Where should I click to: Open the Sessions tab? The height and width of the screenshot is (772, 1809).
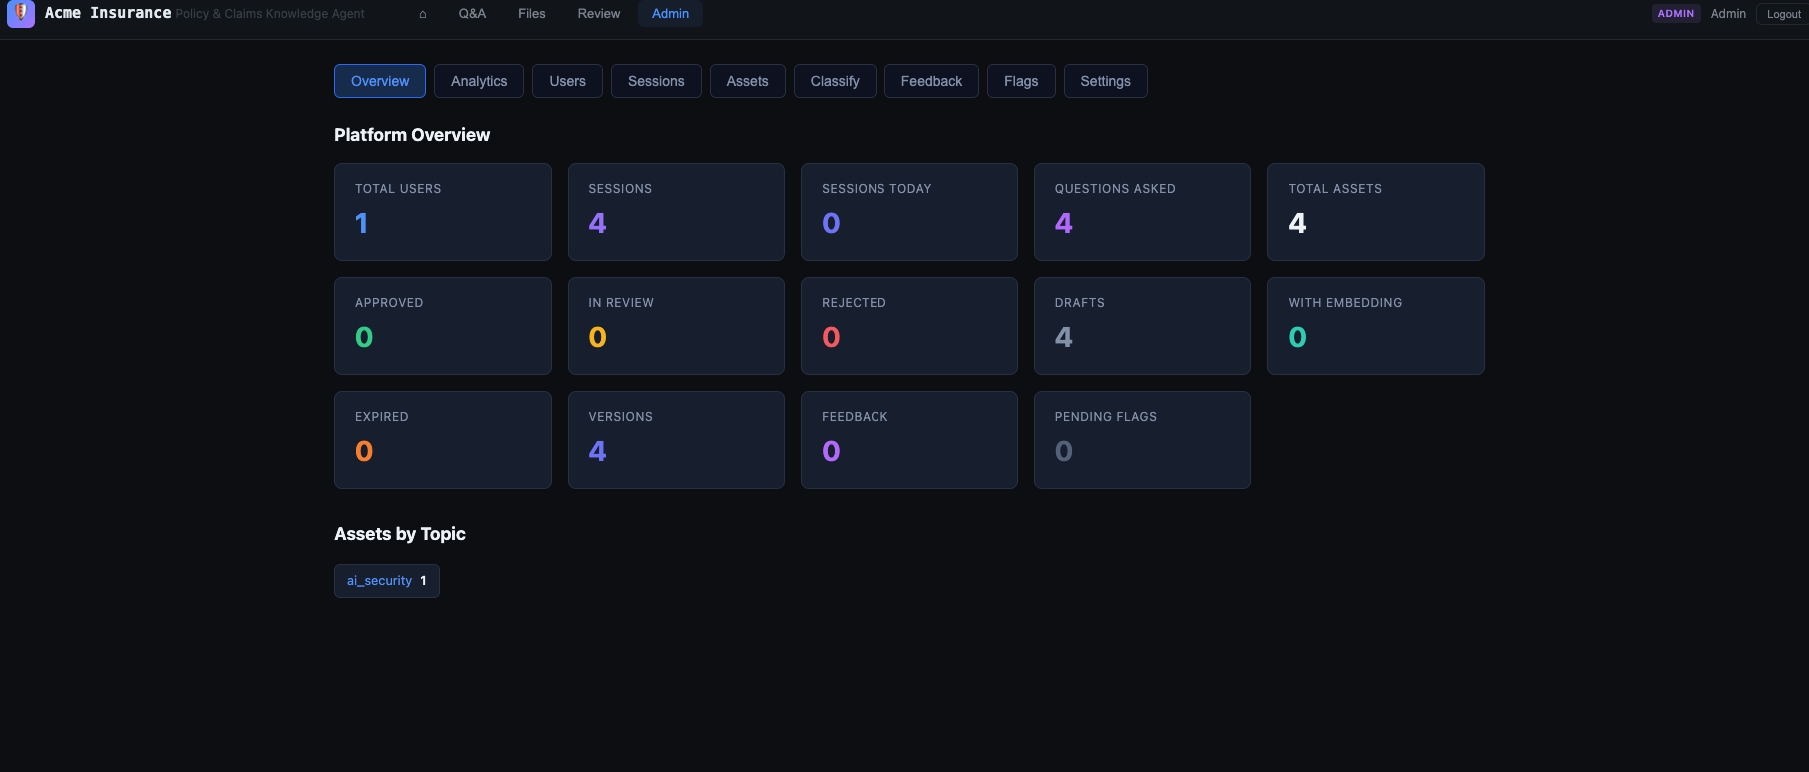[656, 81]
